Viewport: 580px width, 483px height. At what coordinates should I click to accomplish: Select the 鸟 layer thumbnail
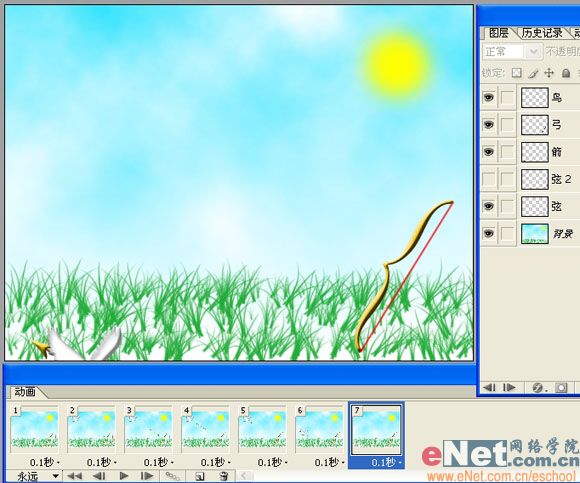click(x=535, y=98)
